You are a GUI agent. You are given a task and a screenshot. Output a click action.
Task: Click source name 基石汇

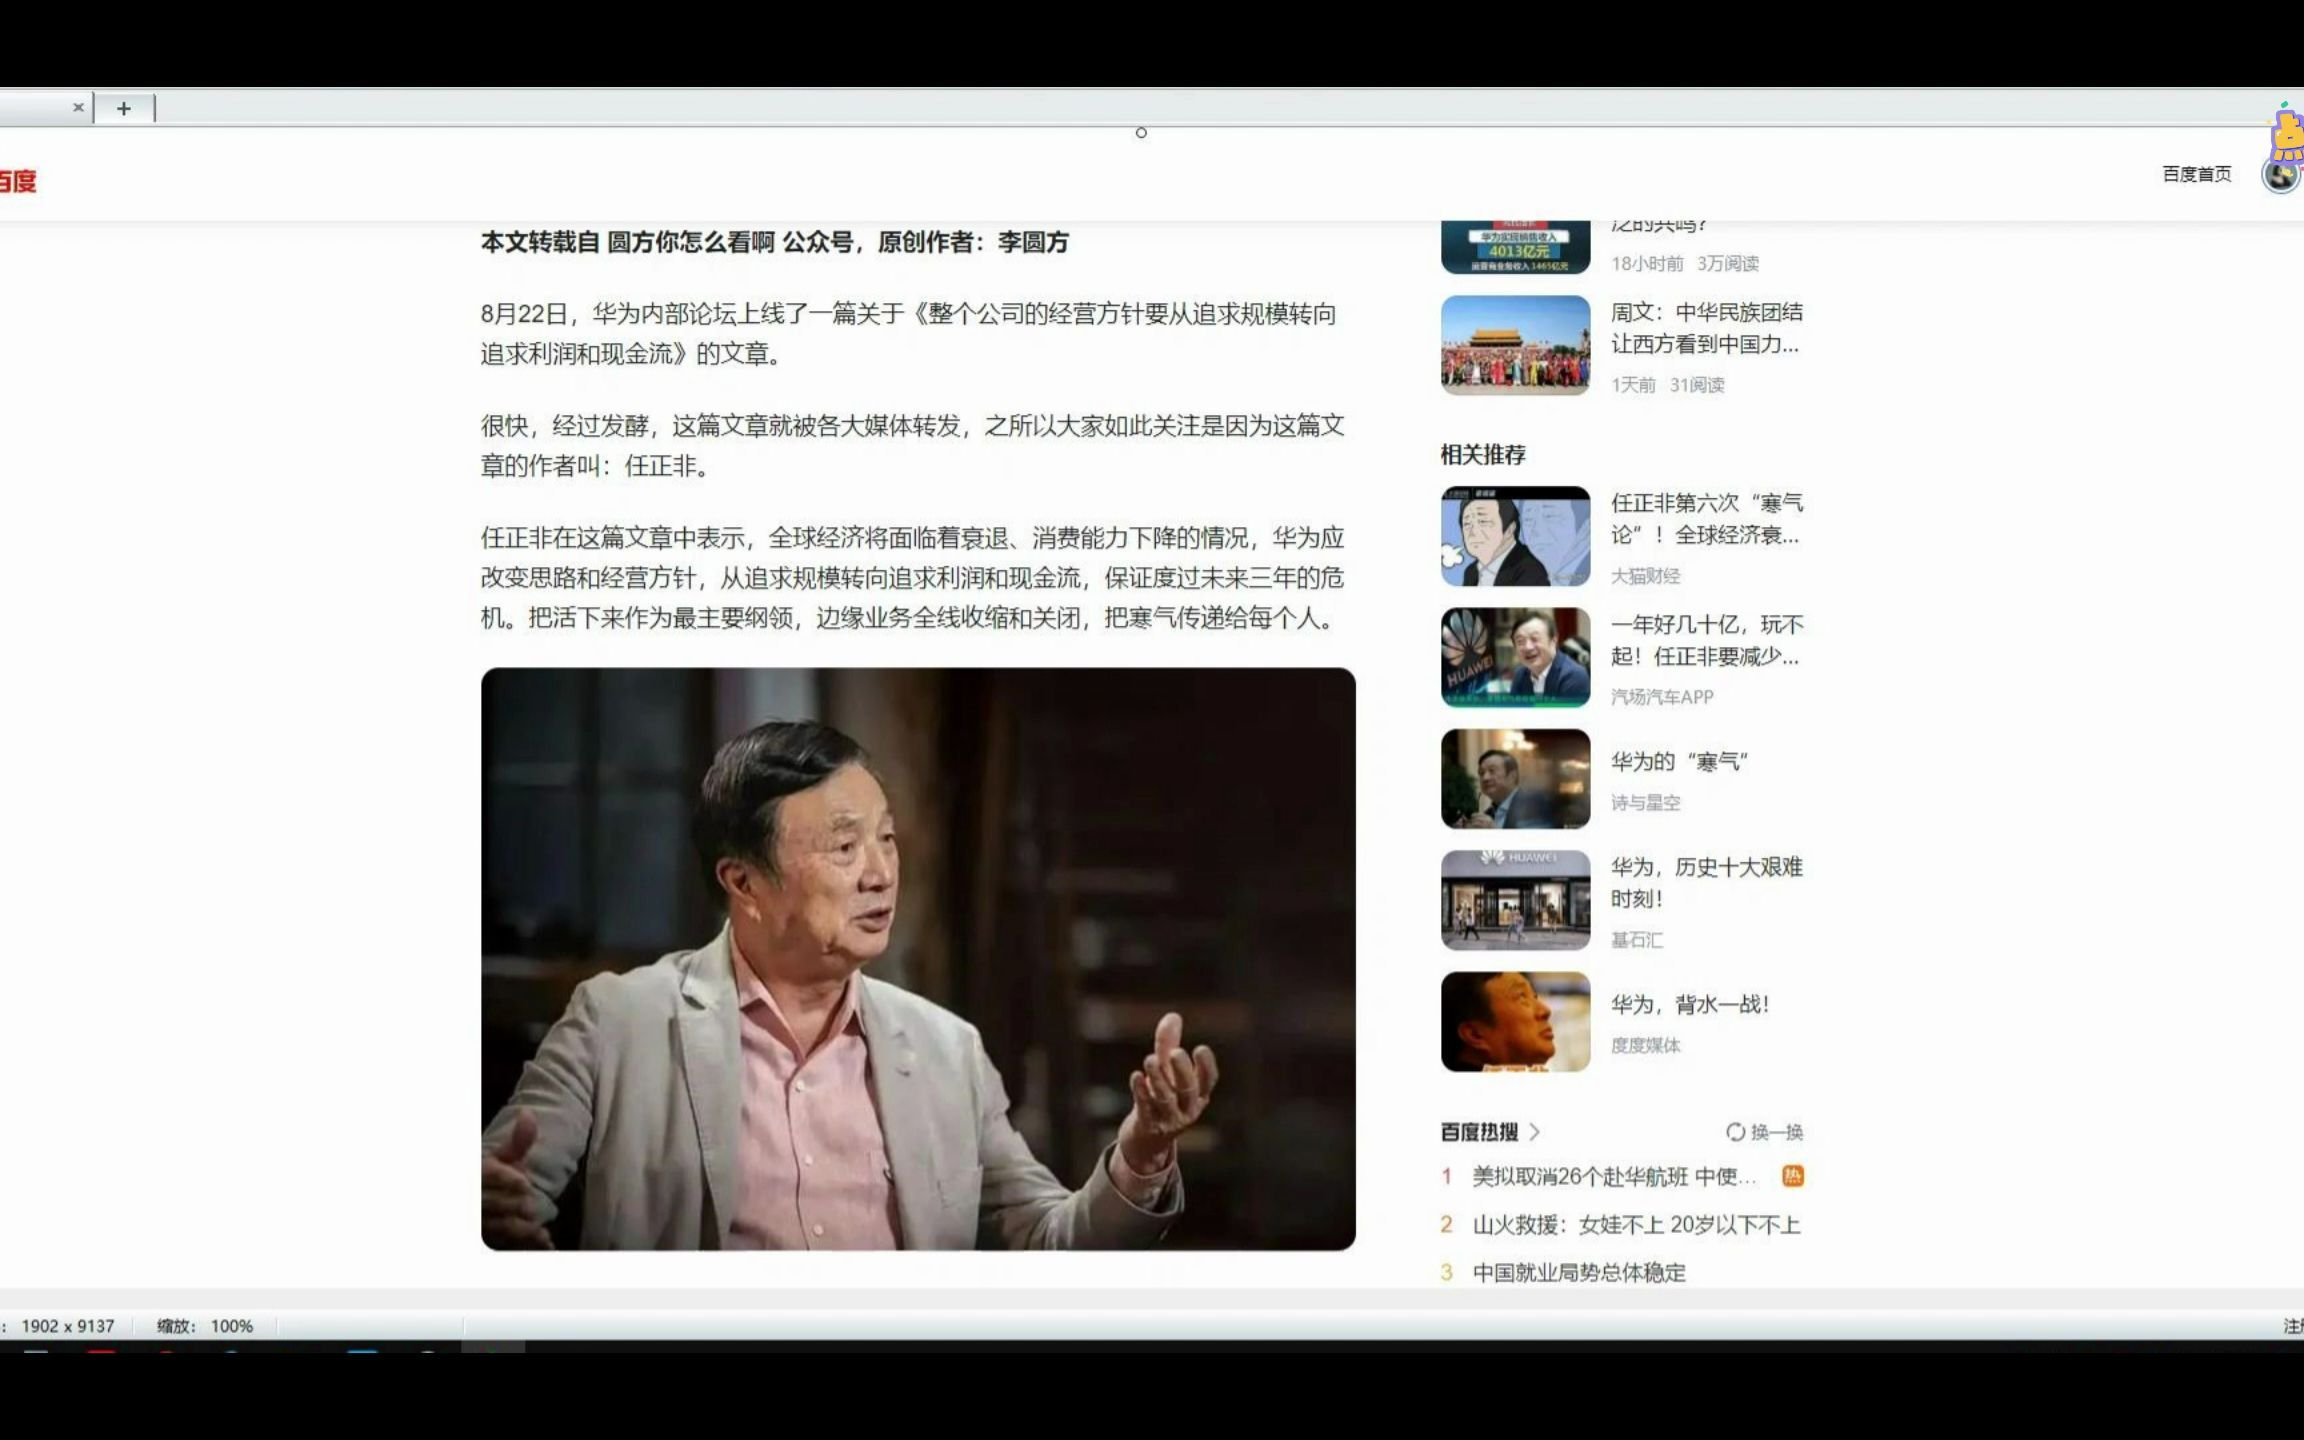tap(1636, 939)
